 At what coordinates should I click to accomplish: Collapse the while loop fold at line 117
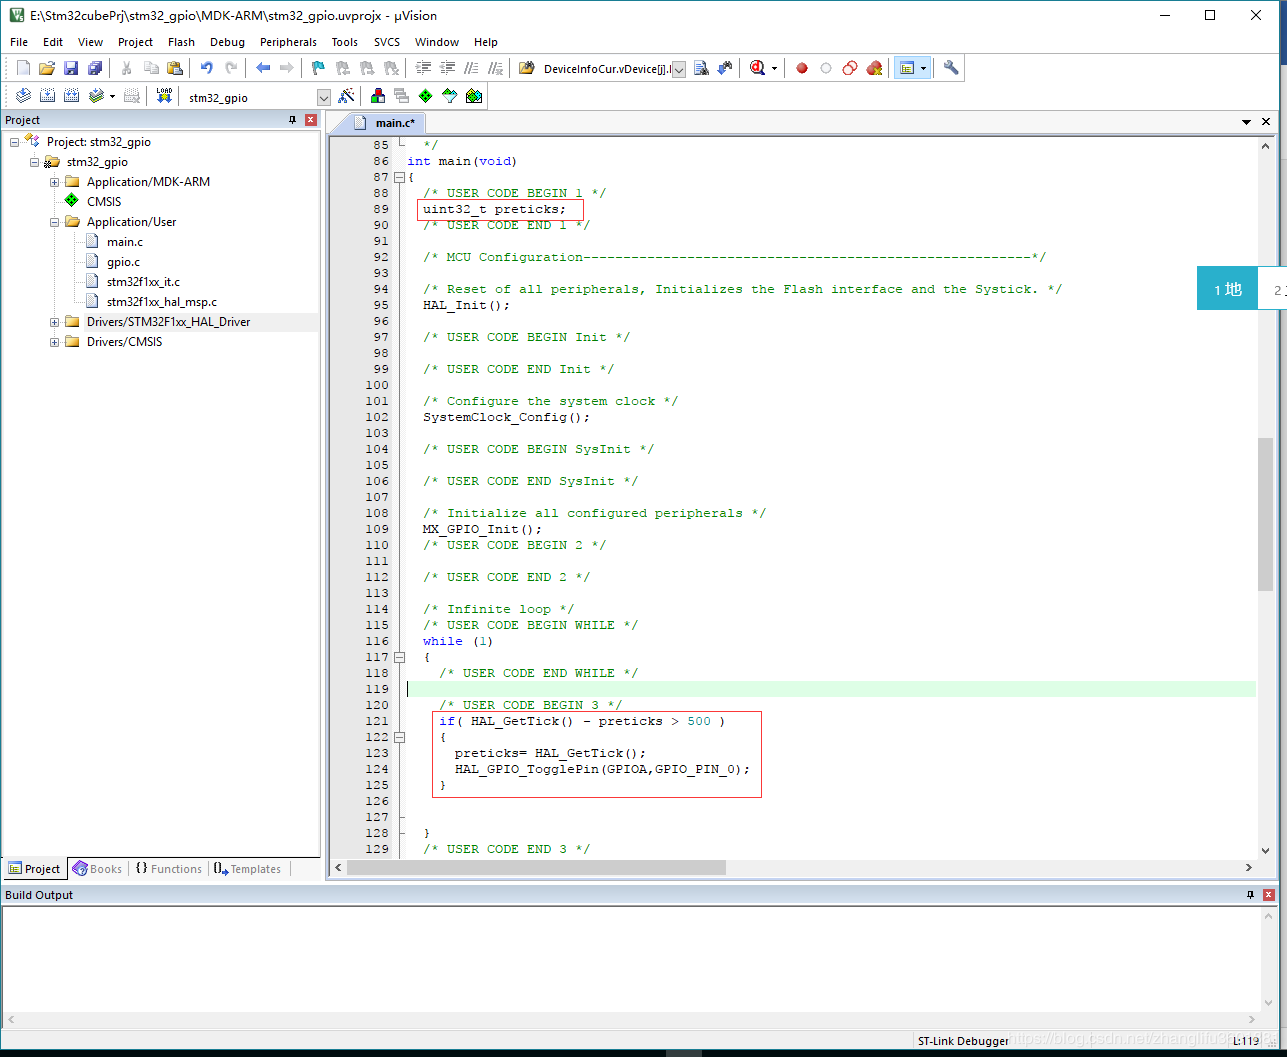pos(399,657)
